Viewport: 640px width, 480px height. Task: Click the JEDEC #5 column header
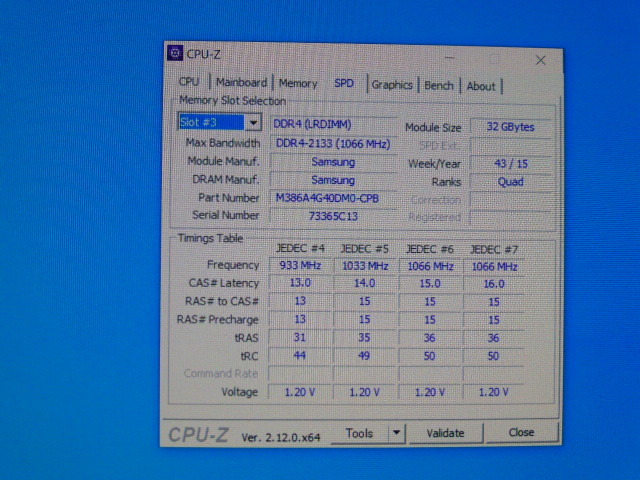coord(364,249)
